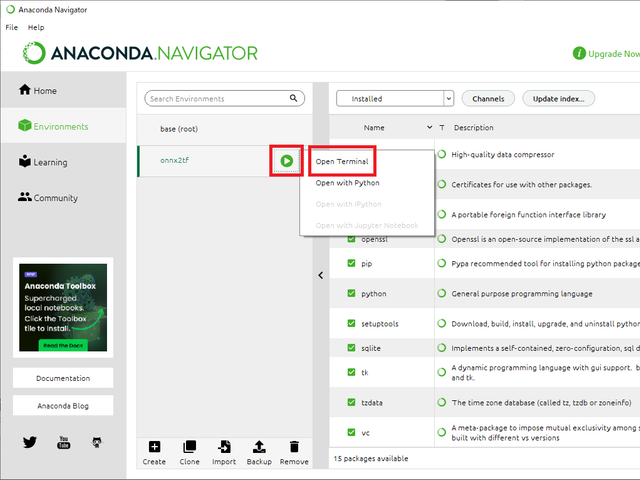640x480 pixels.
Task: Select the base (root) environment
Action: pyautogui.click(x=224, y=129)
